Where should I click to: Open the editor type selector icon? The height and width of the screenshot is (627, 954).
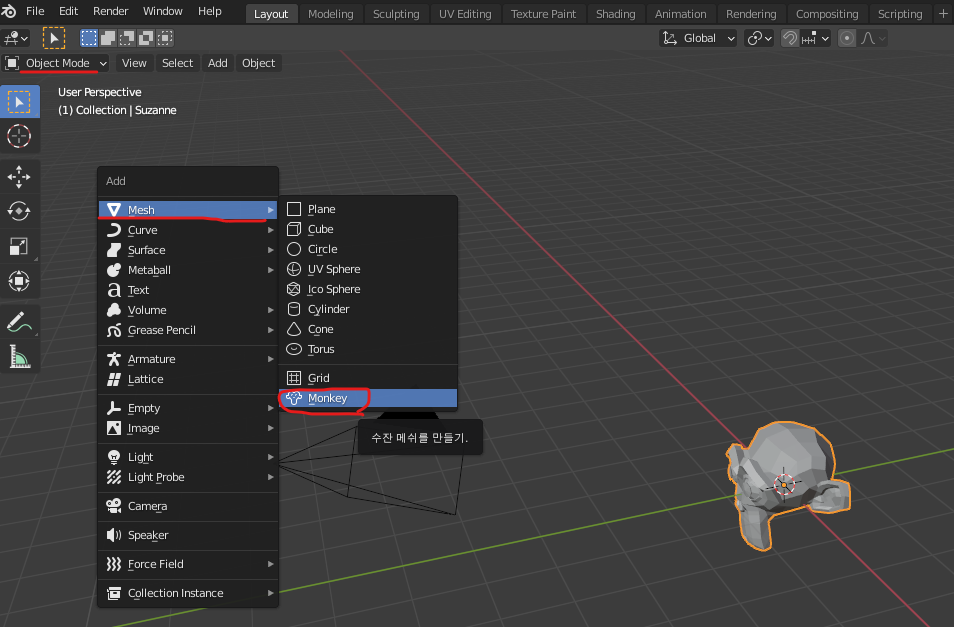click(x=16, y=38)
